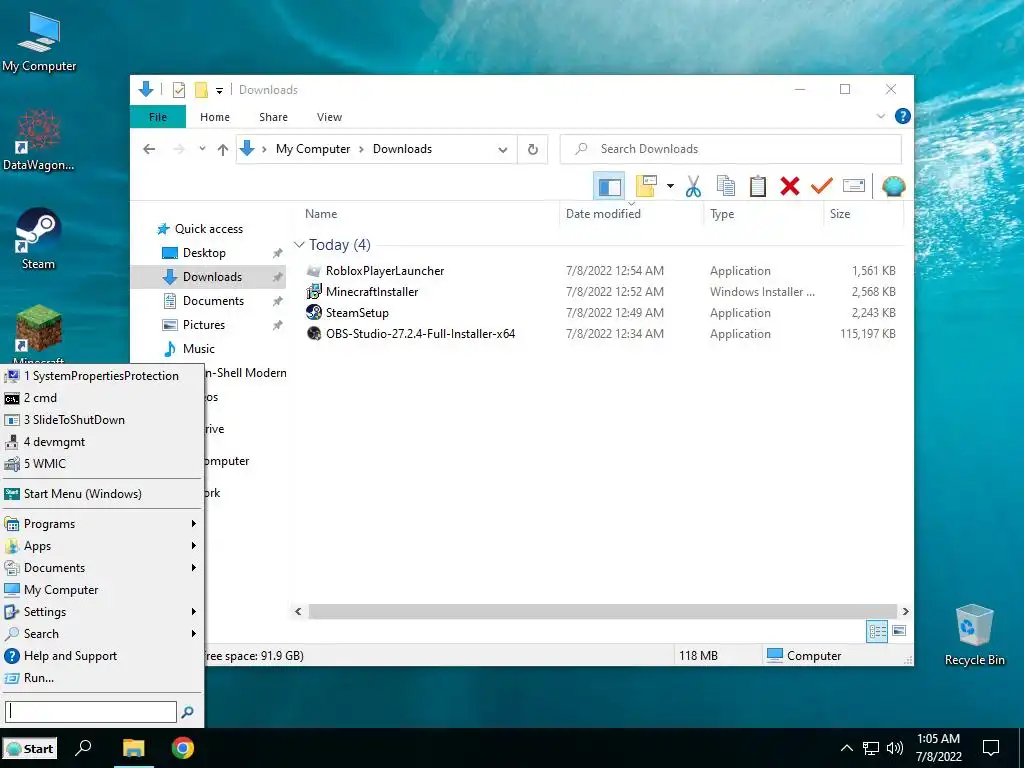The image size is (1024, 768).
Task: Select Desktop in navigation pane
Action: [x=204, y=253]
